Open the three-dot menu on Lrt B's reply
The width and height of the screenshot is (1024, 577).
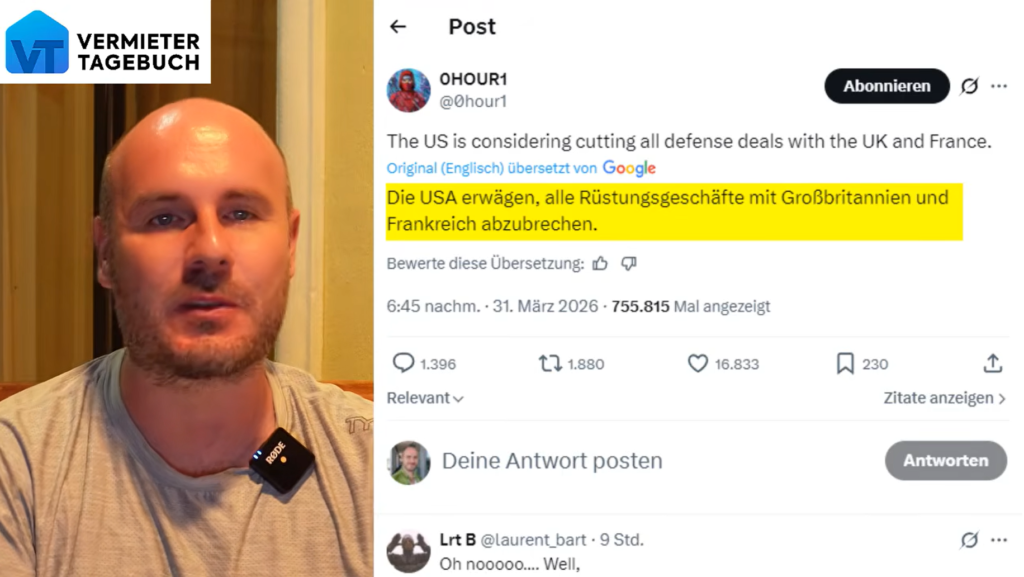[999, 540]
